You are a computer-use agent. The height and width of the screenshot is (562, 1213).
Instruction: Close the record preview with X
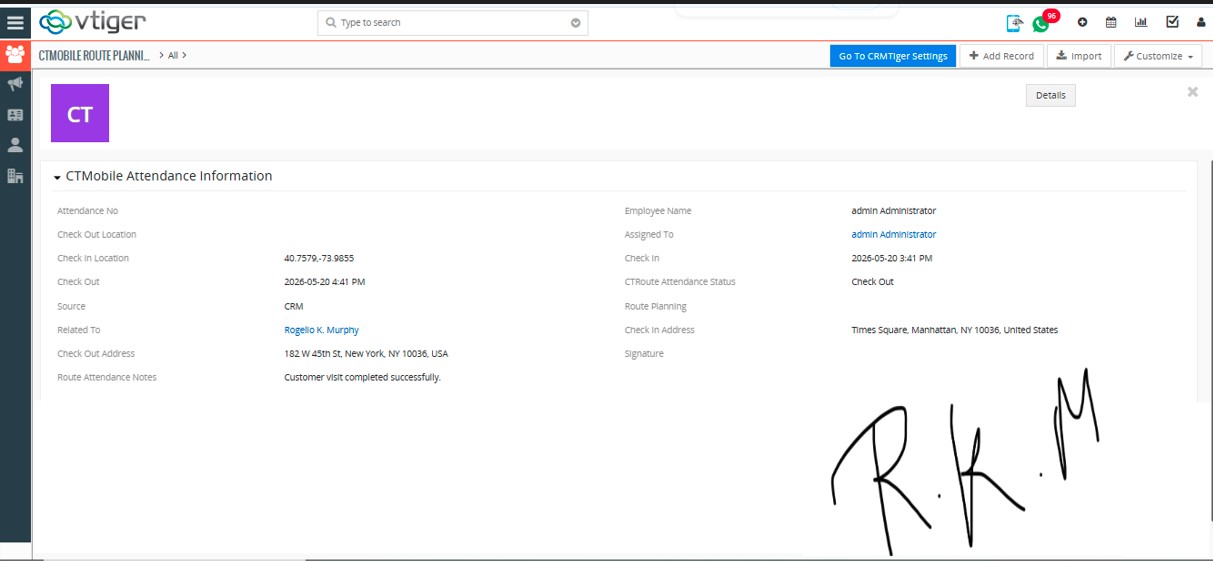click(x=1192, y=92)
